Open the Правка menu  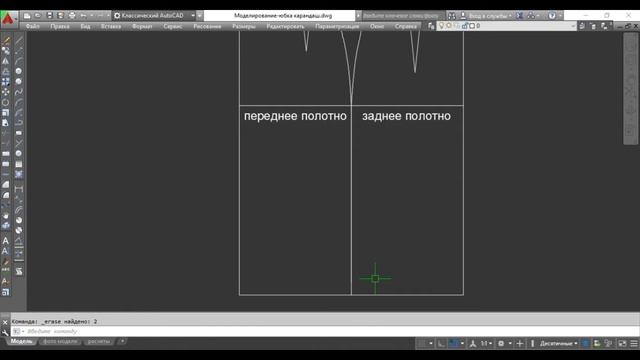pos(60,26)
